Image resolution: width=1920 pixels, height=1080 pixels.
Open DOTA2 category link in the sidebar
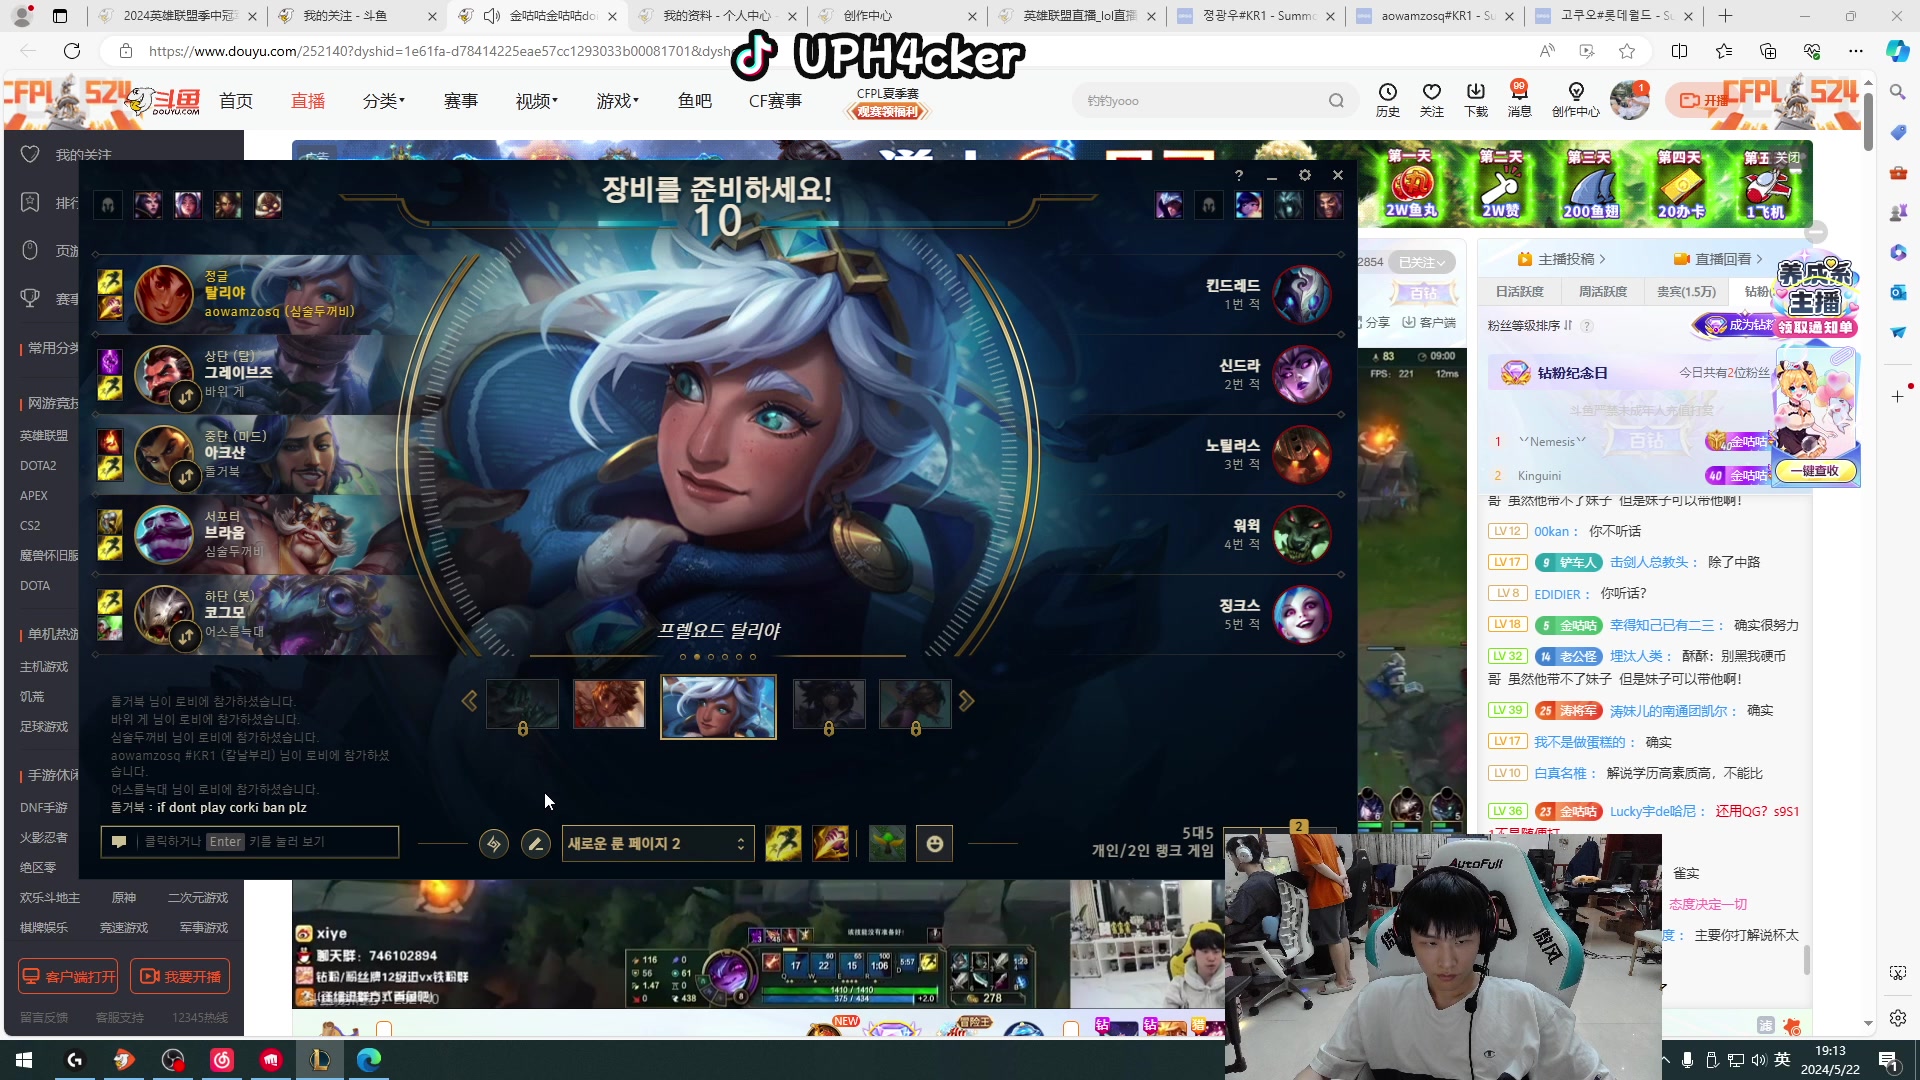38,466
